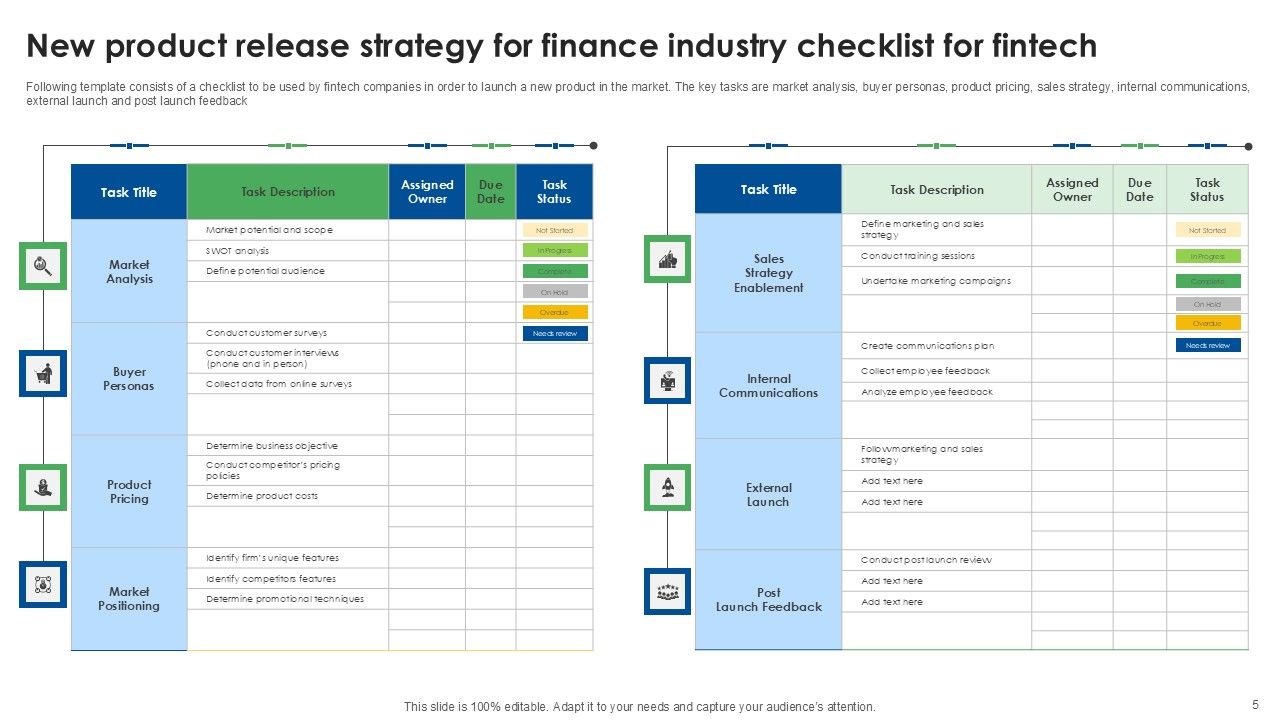1280x720 pixels.
Task: Select the Buyer Personas shopper icon
Action: (x=43, y=375)
